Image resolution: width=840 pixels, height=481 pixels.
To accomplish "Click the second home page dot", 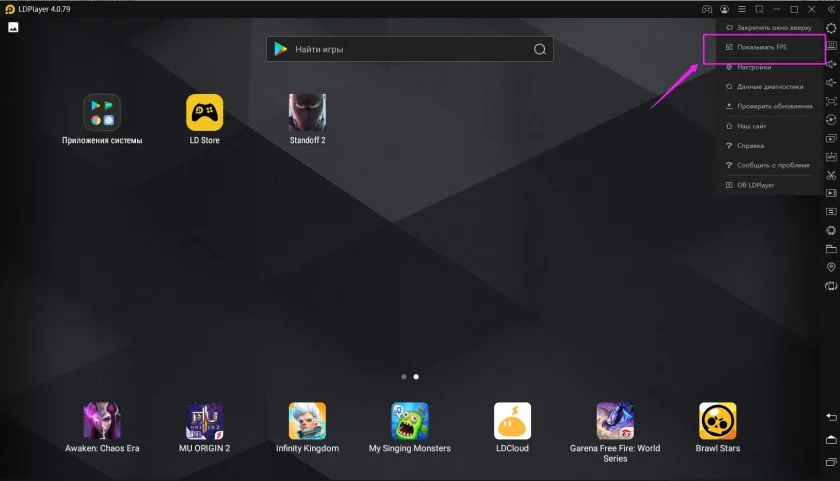I will tap(416, 377).
